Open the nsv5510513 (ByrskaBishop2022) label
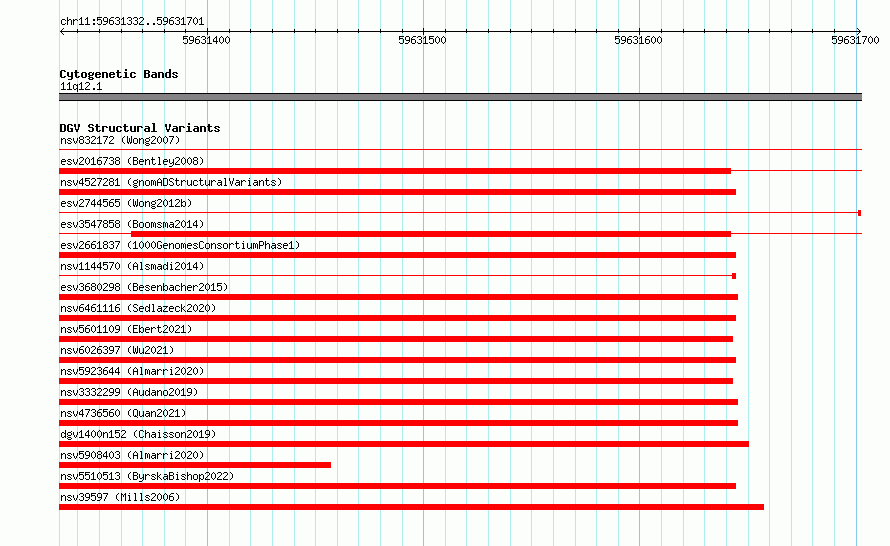 (147, 476)
